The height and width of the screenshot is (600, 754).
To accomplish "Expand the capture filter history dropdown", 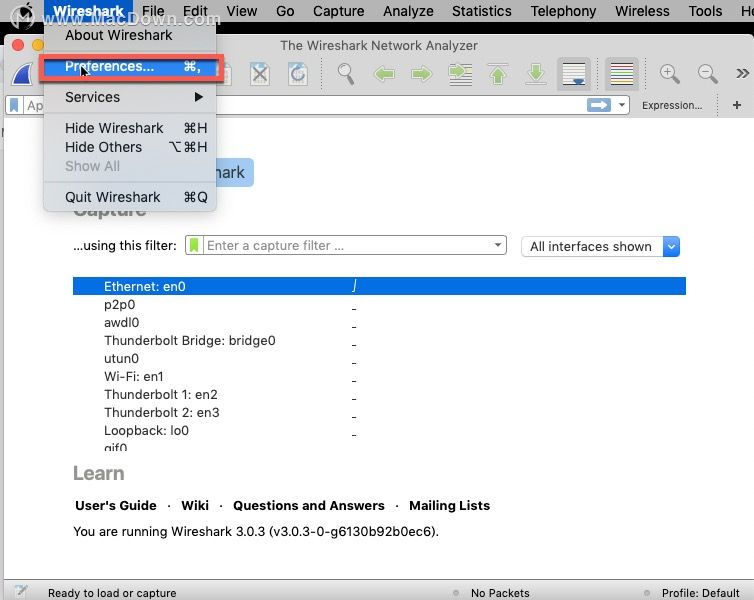I will click(498, 245).
